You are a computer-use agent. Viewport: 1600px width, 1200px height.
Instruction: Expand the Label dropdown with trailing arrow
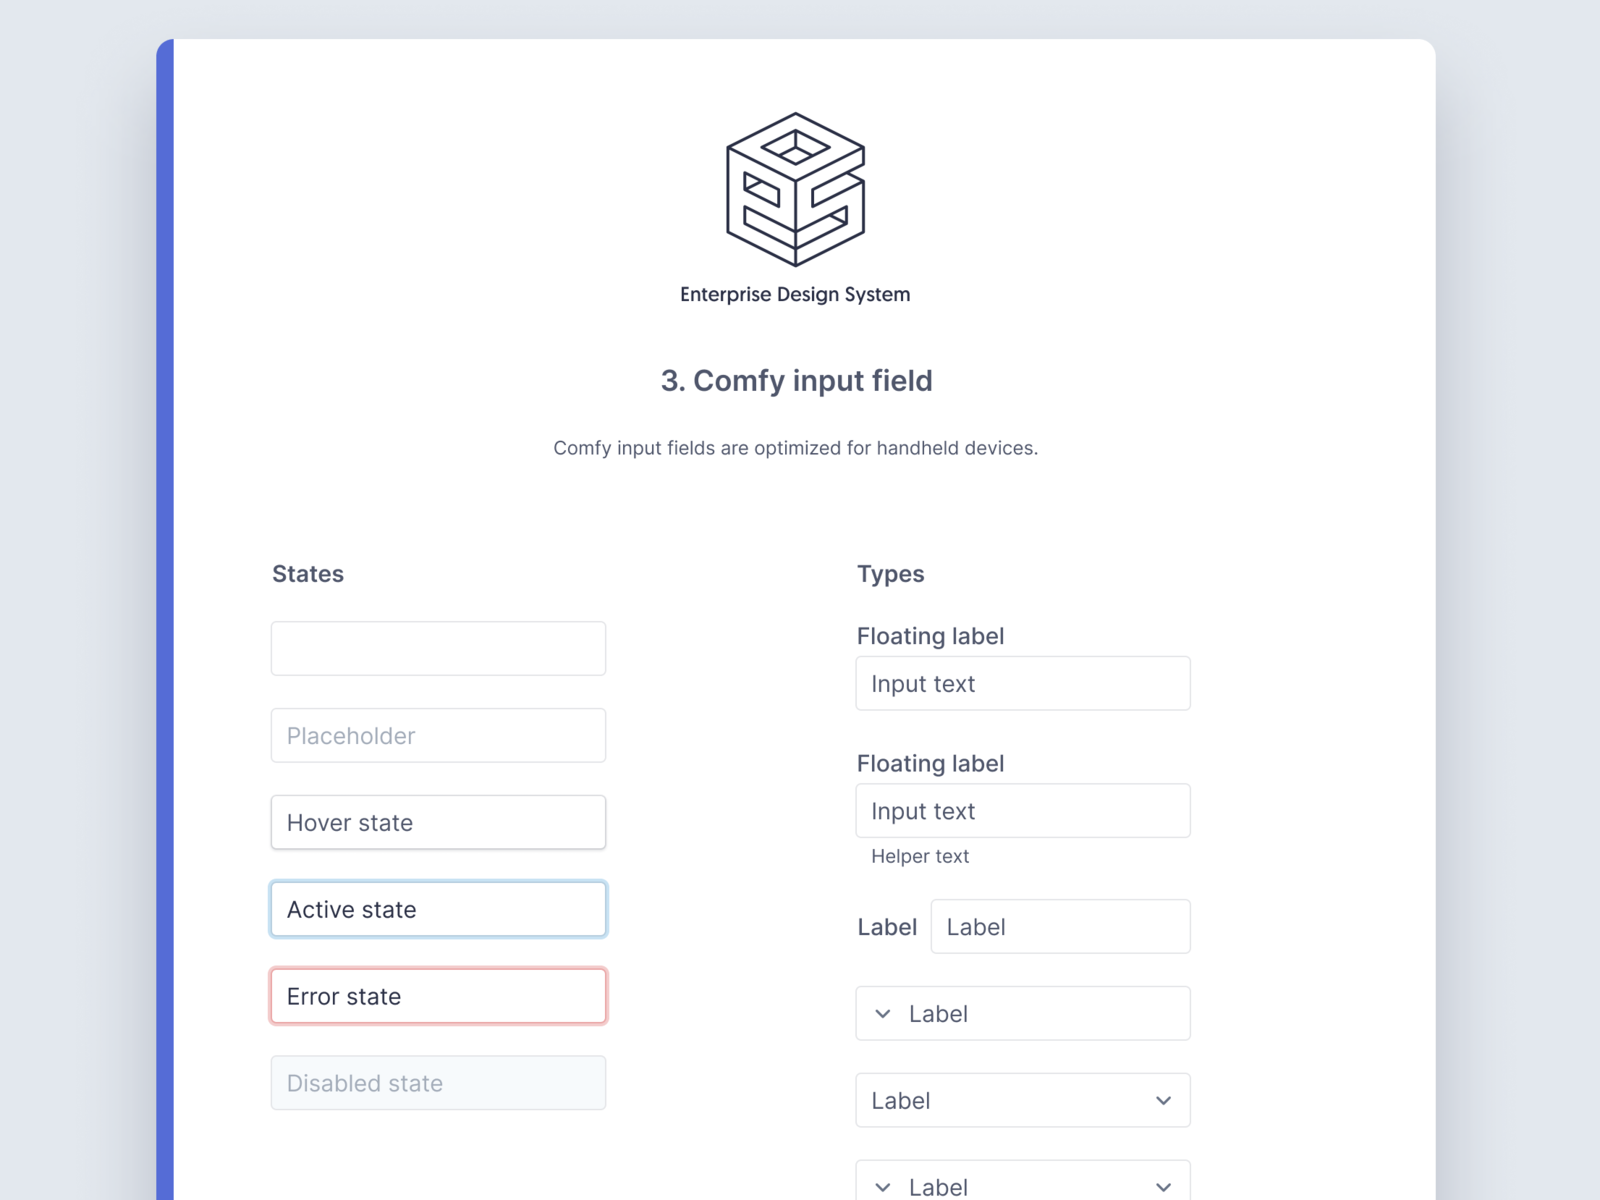[x=1022, y=1100]
